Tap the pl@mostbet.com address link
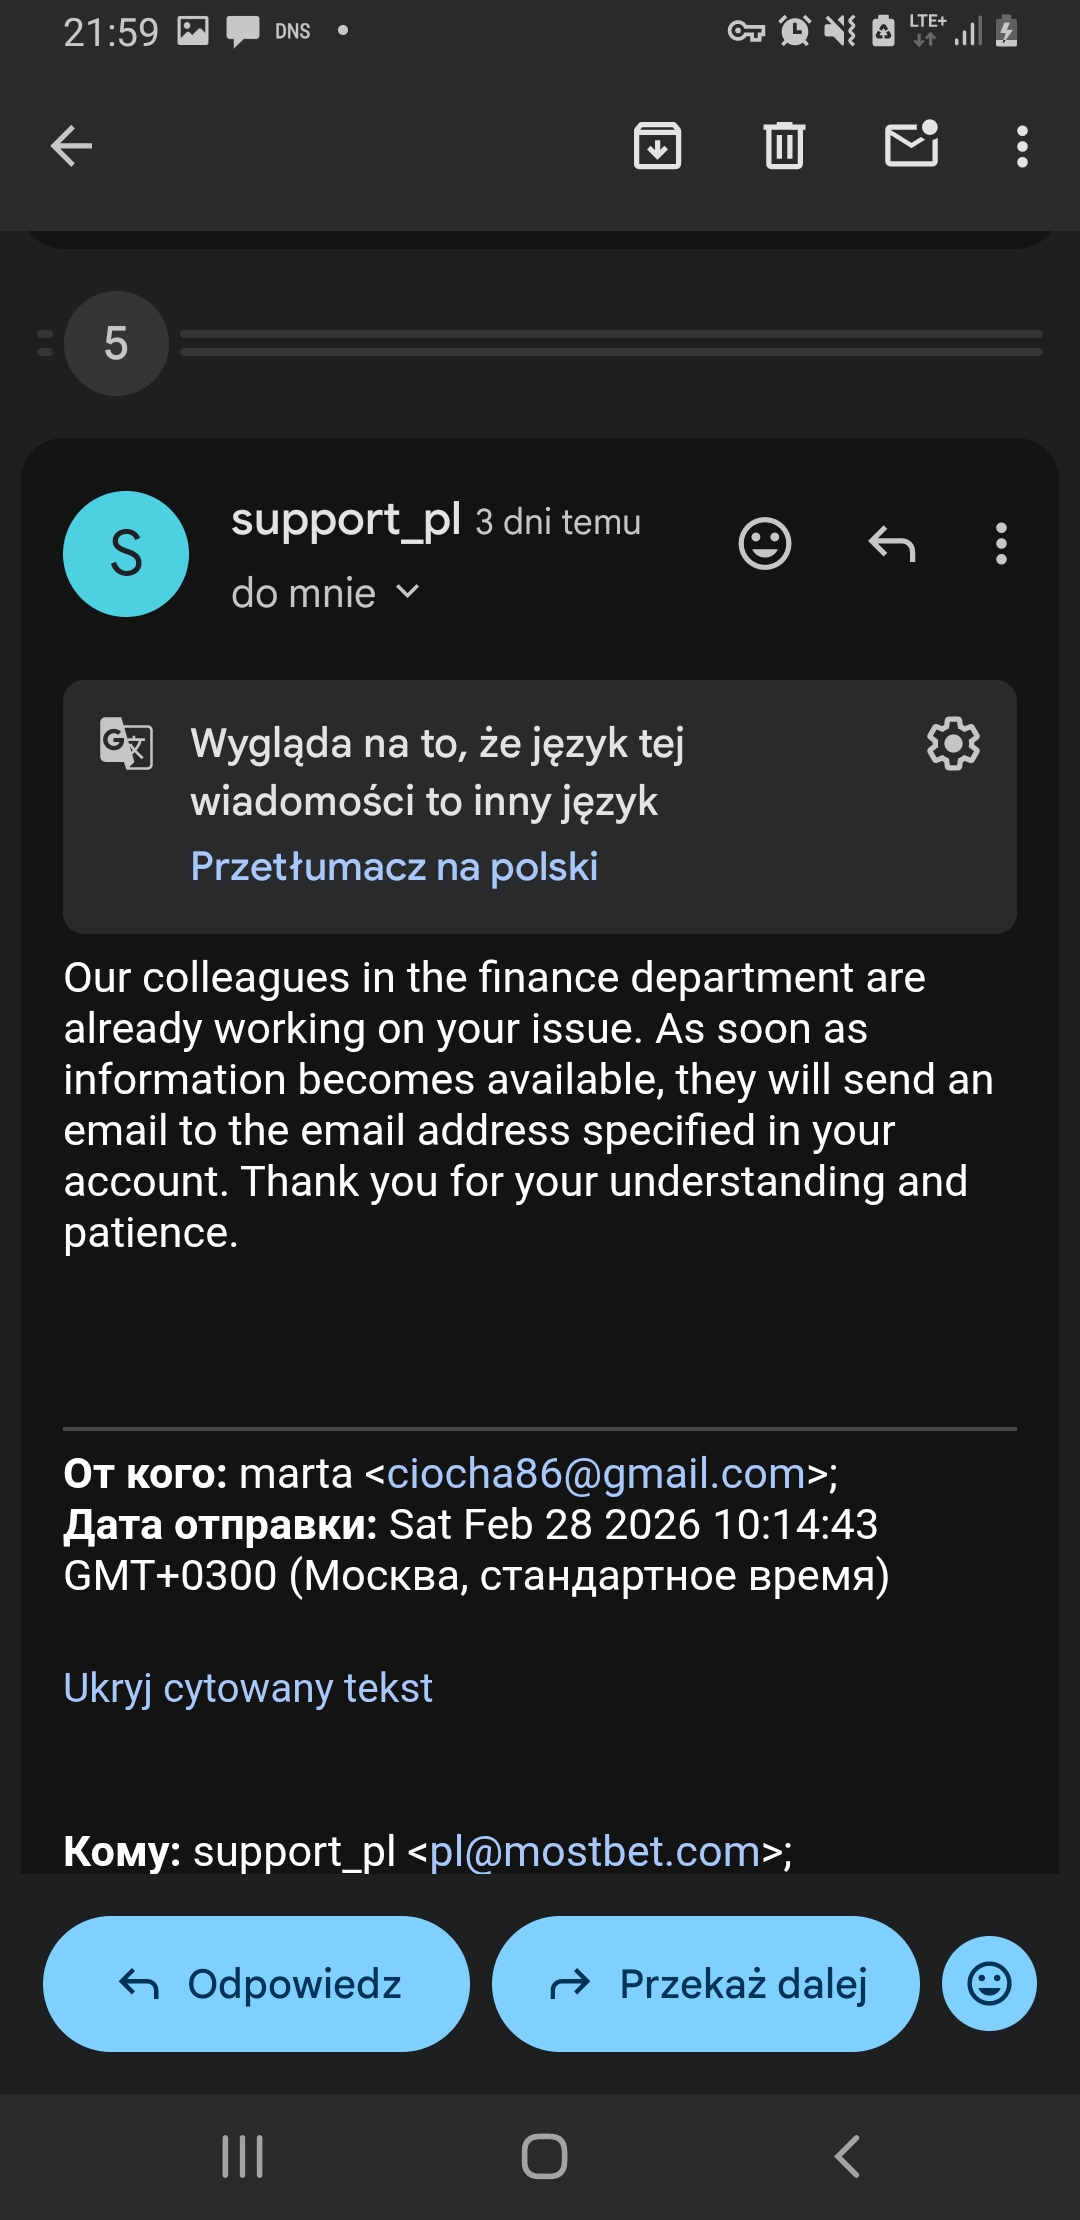This screenshot has width=1080, height=2220. point(595,1851)
